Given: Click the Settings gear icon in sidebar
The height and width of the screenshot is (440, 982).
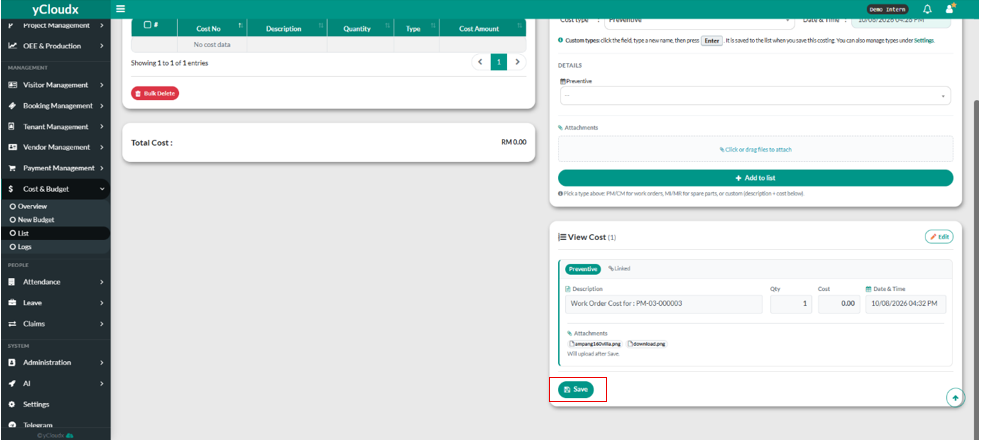Looking at the screenshot, I should coord(11,404).
